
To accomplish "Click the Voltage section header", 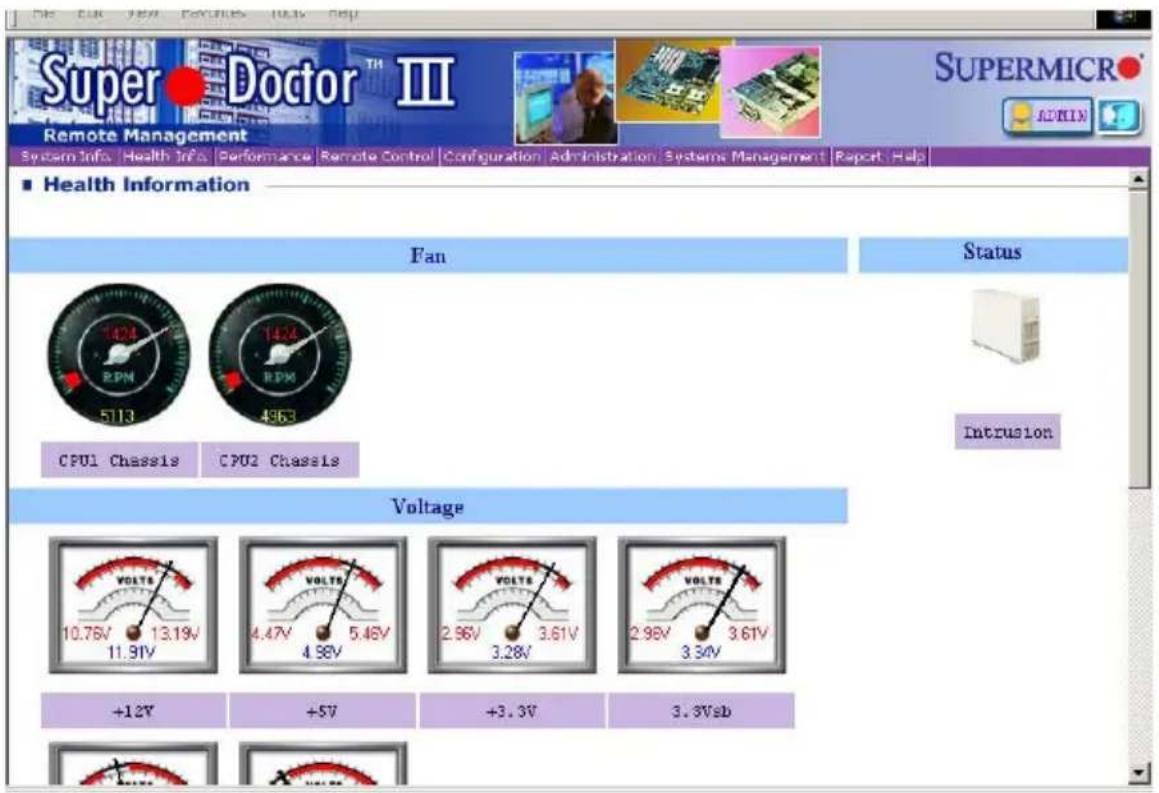I will click(428, 506).
